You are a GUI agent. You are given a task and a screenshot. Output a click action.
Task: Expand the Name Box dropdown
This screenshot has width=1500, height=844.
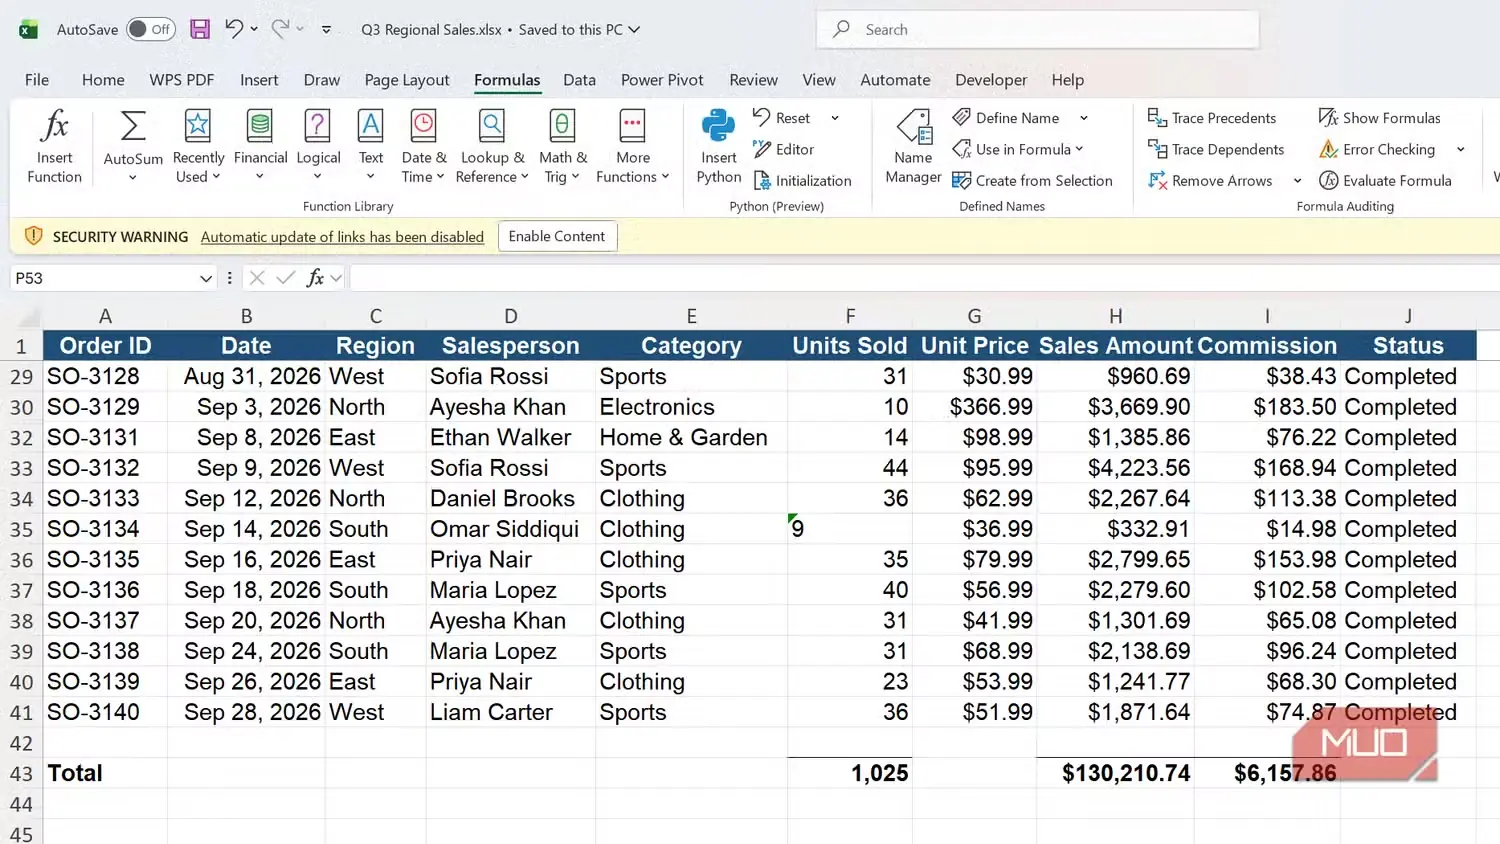(x=205, y=278)
